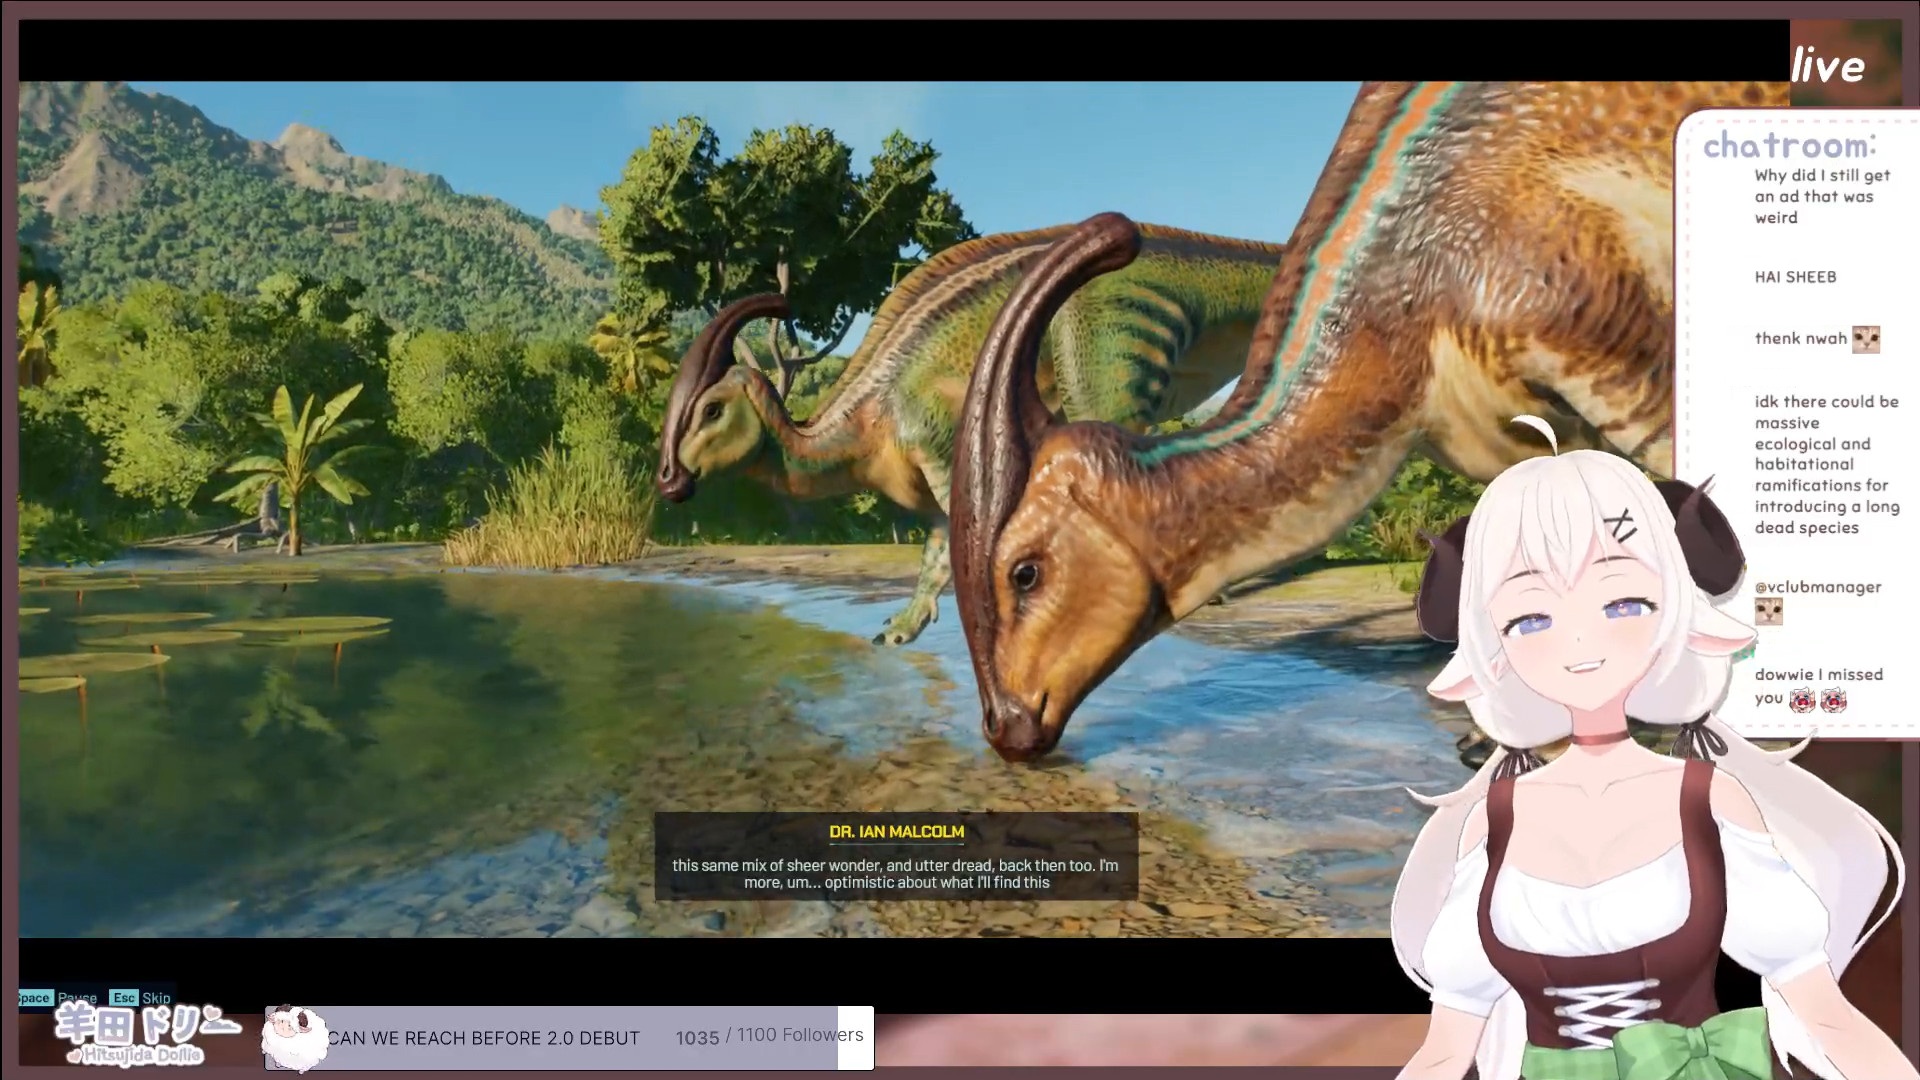Click the cat emote after 'thenk nwah'

pyautogui.click(x=1865, y=339)
